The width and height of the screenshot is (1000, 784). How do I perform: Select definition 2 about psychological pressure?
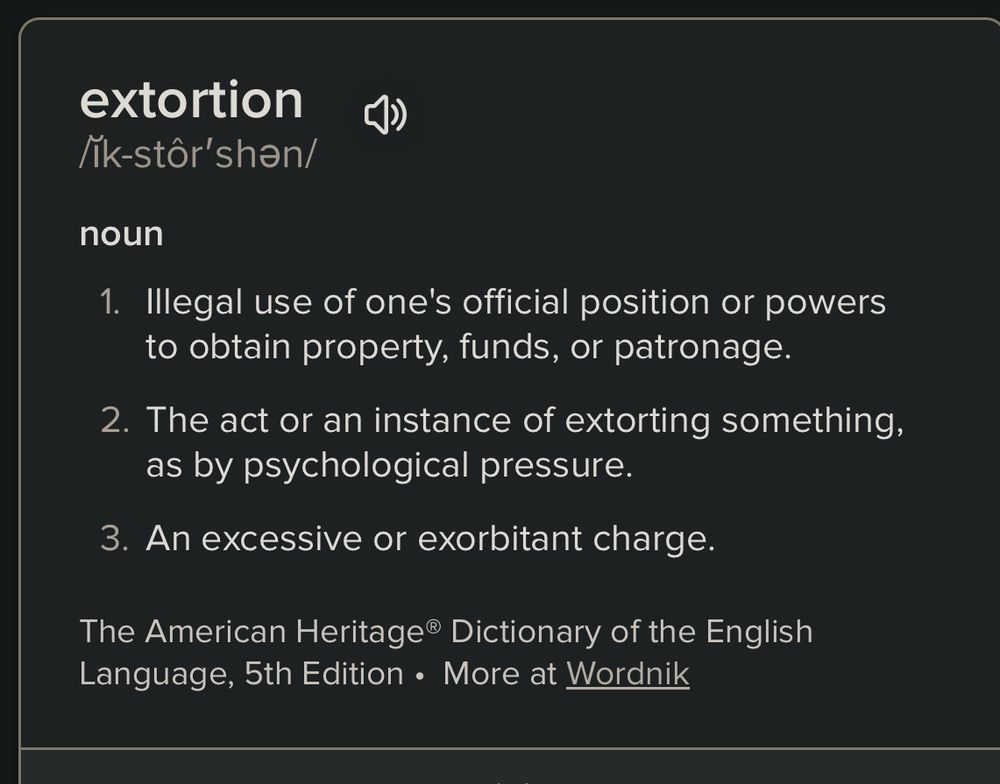(525, 441)
